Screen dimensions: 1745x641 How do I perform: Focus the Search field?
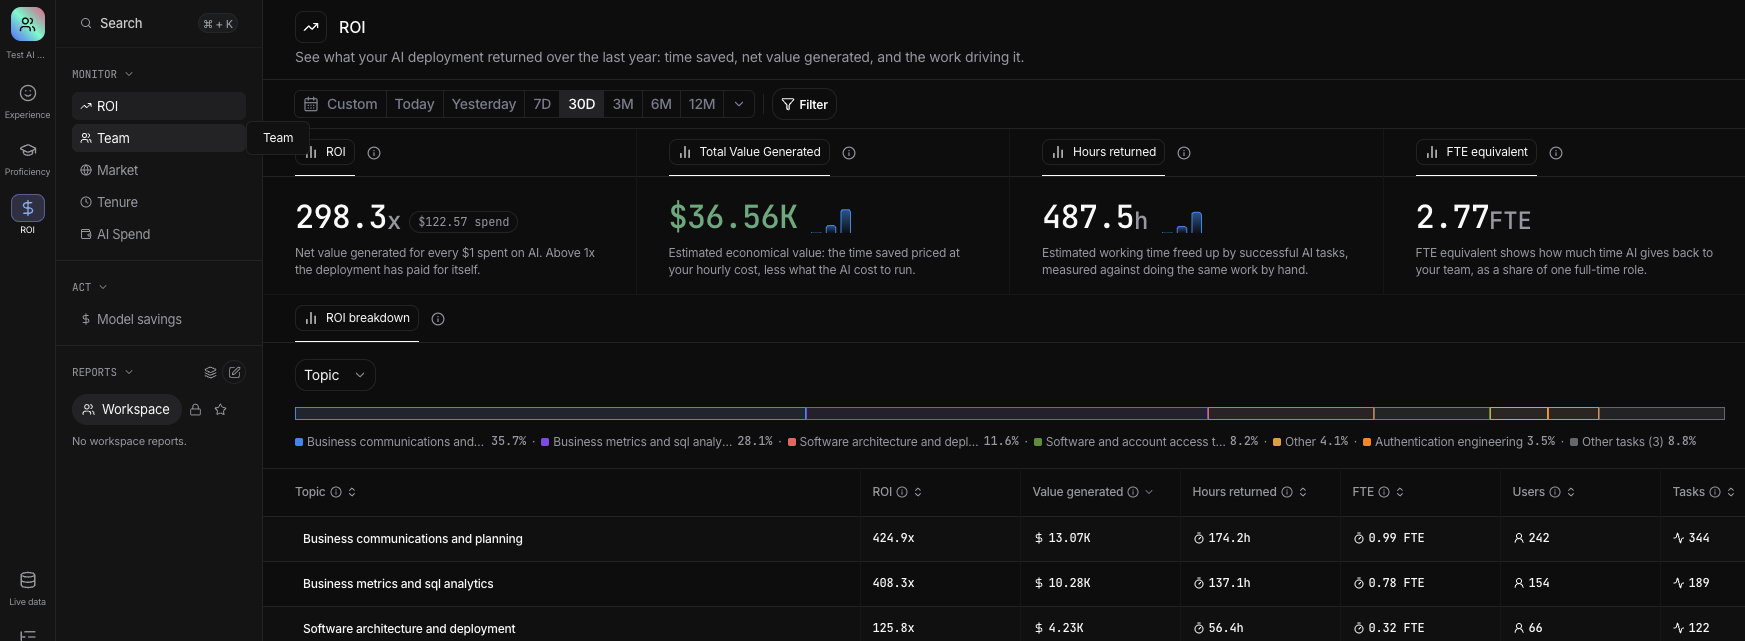click(159, 23)
